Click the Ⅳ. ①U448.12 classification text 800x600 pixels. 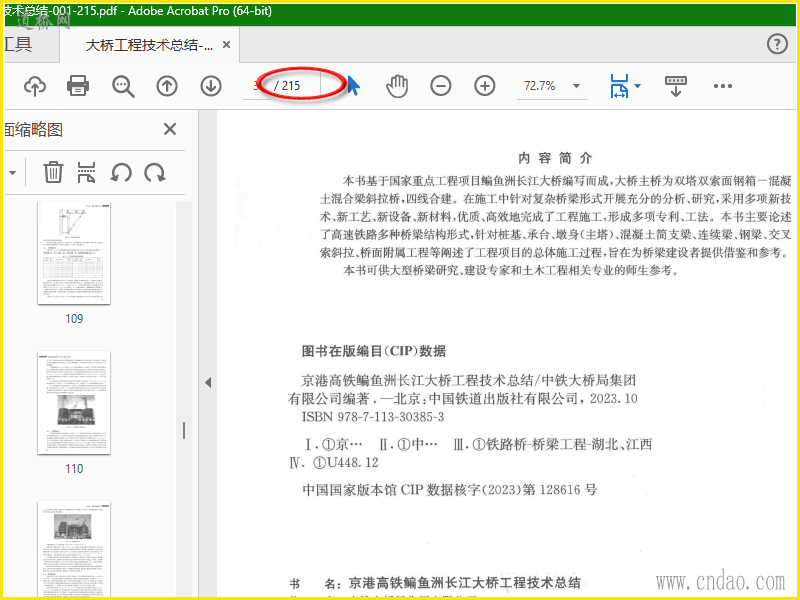[334, 463]
